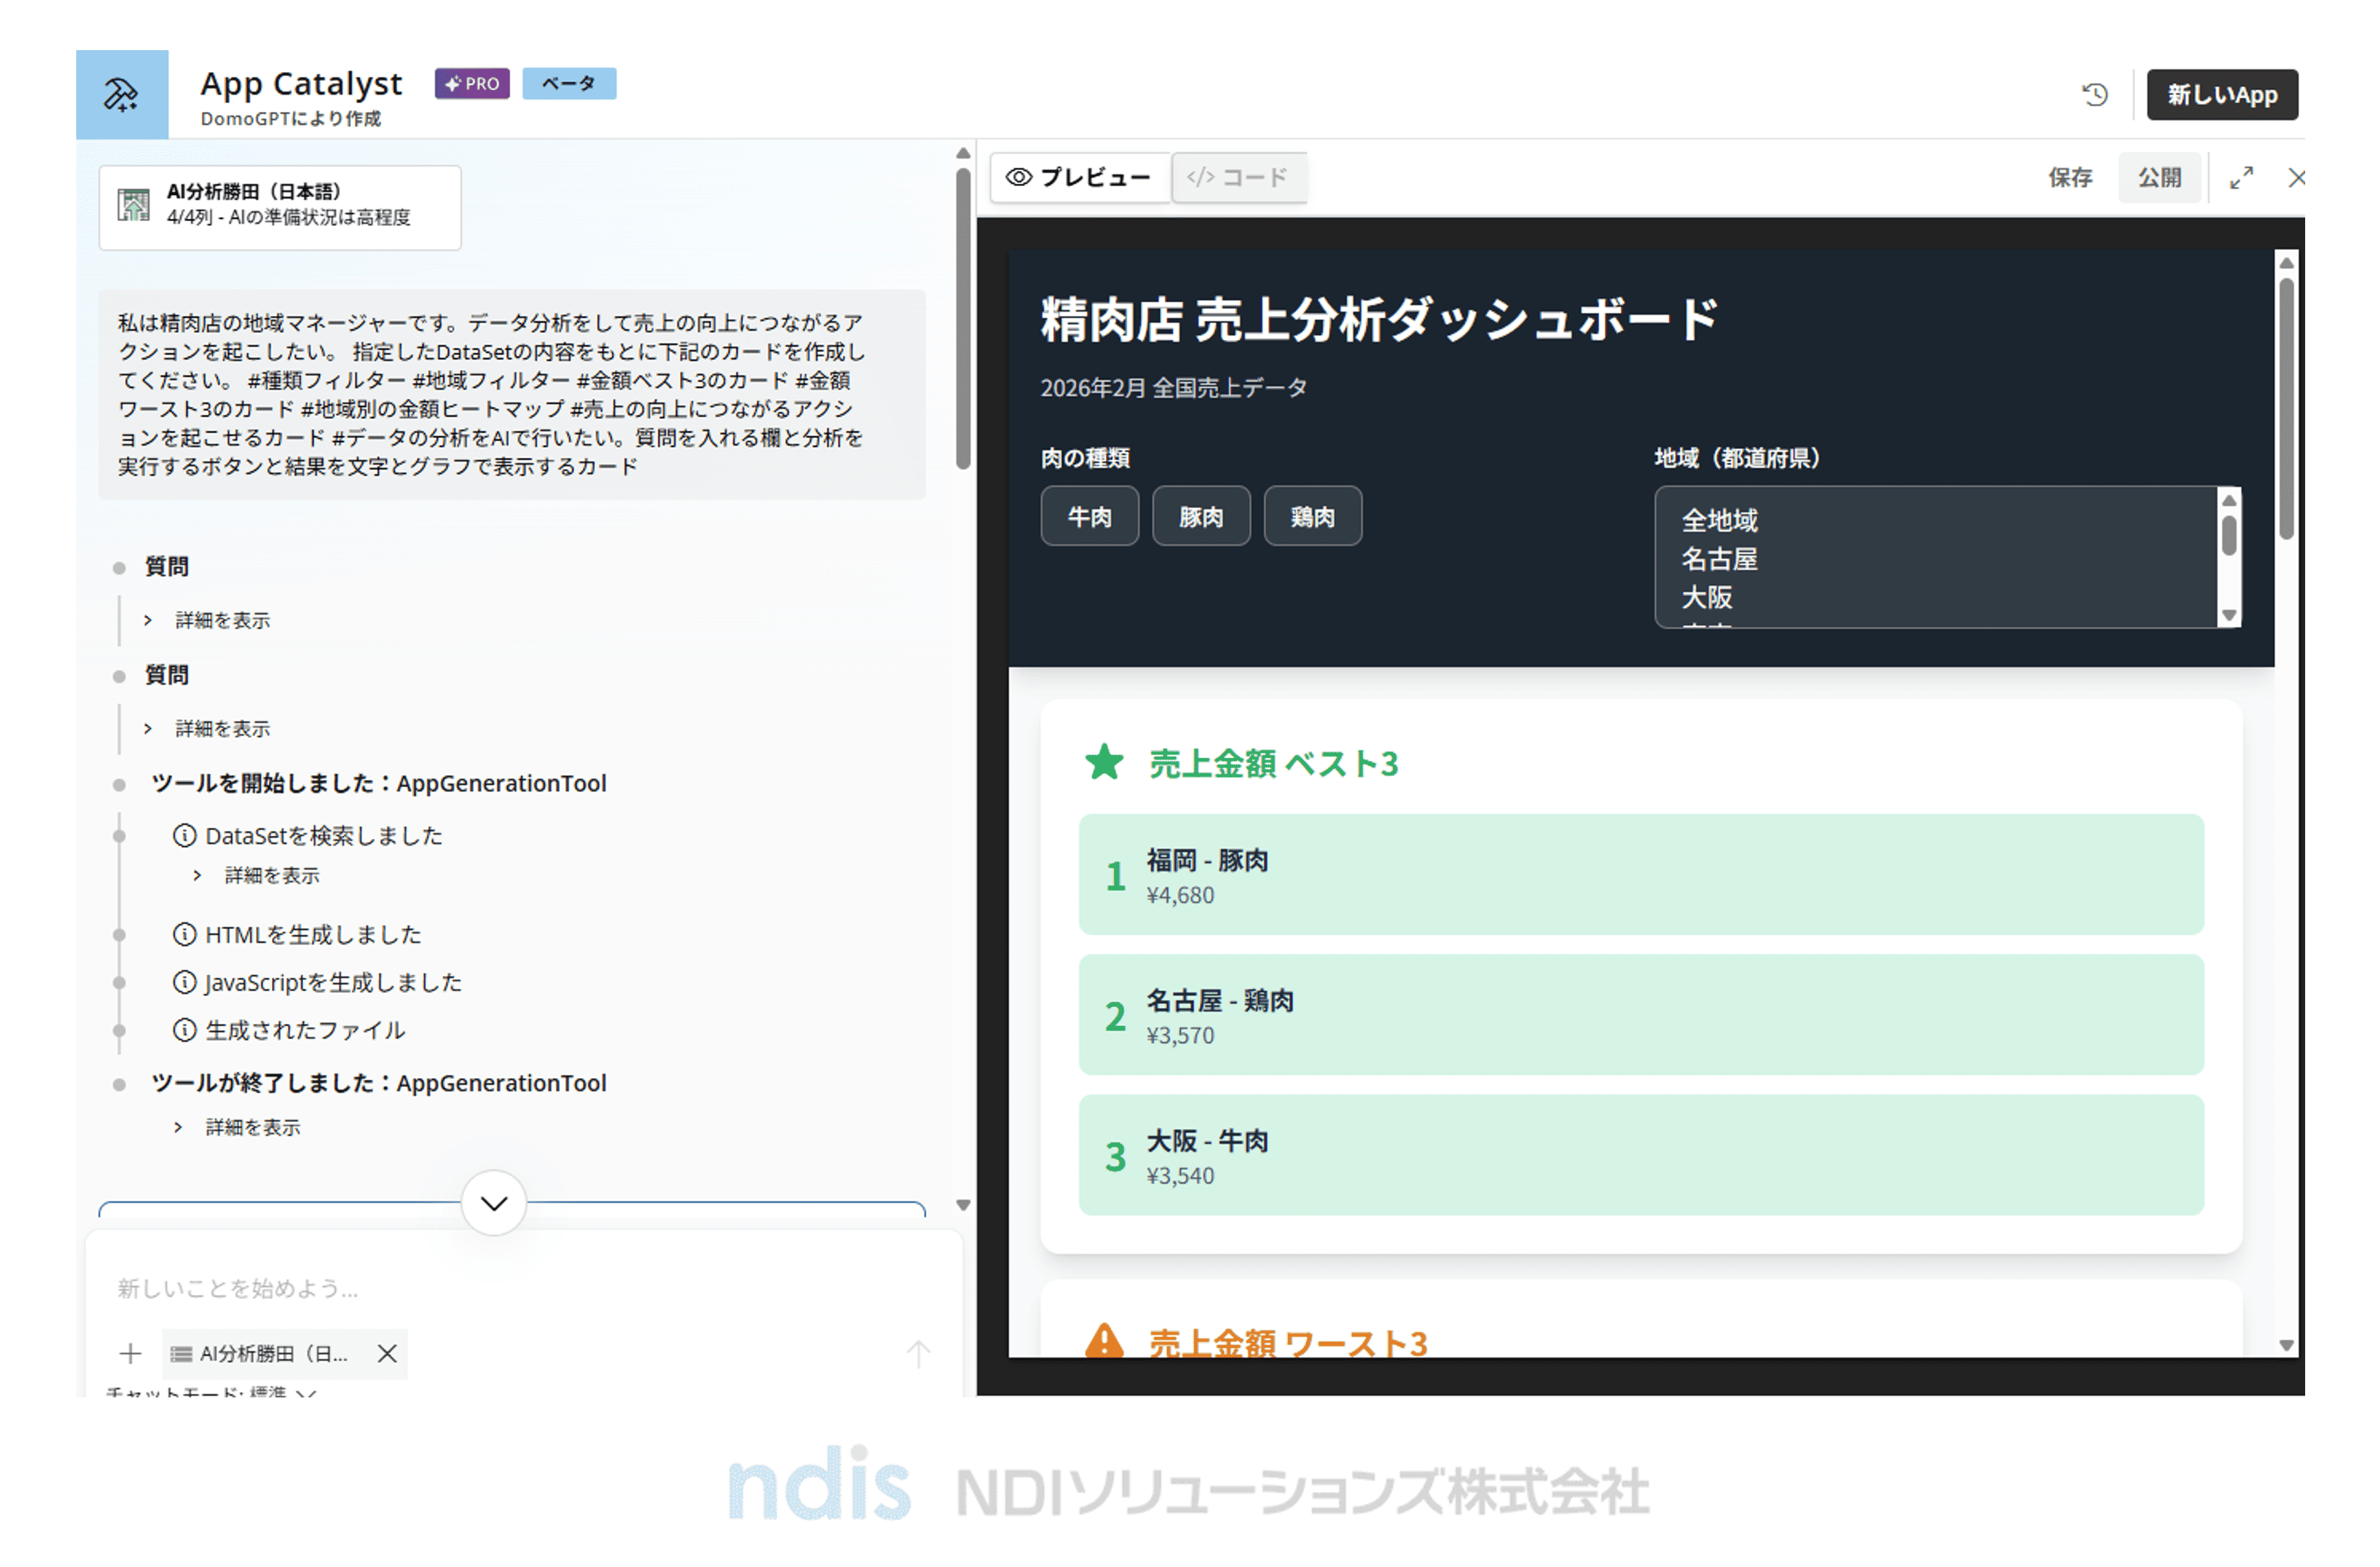Click the 売上金額 ワースト3 heading
This screenshot has width=2380, height=1567.
[x=1288, y=1342]
